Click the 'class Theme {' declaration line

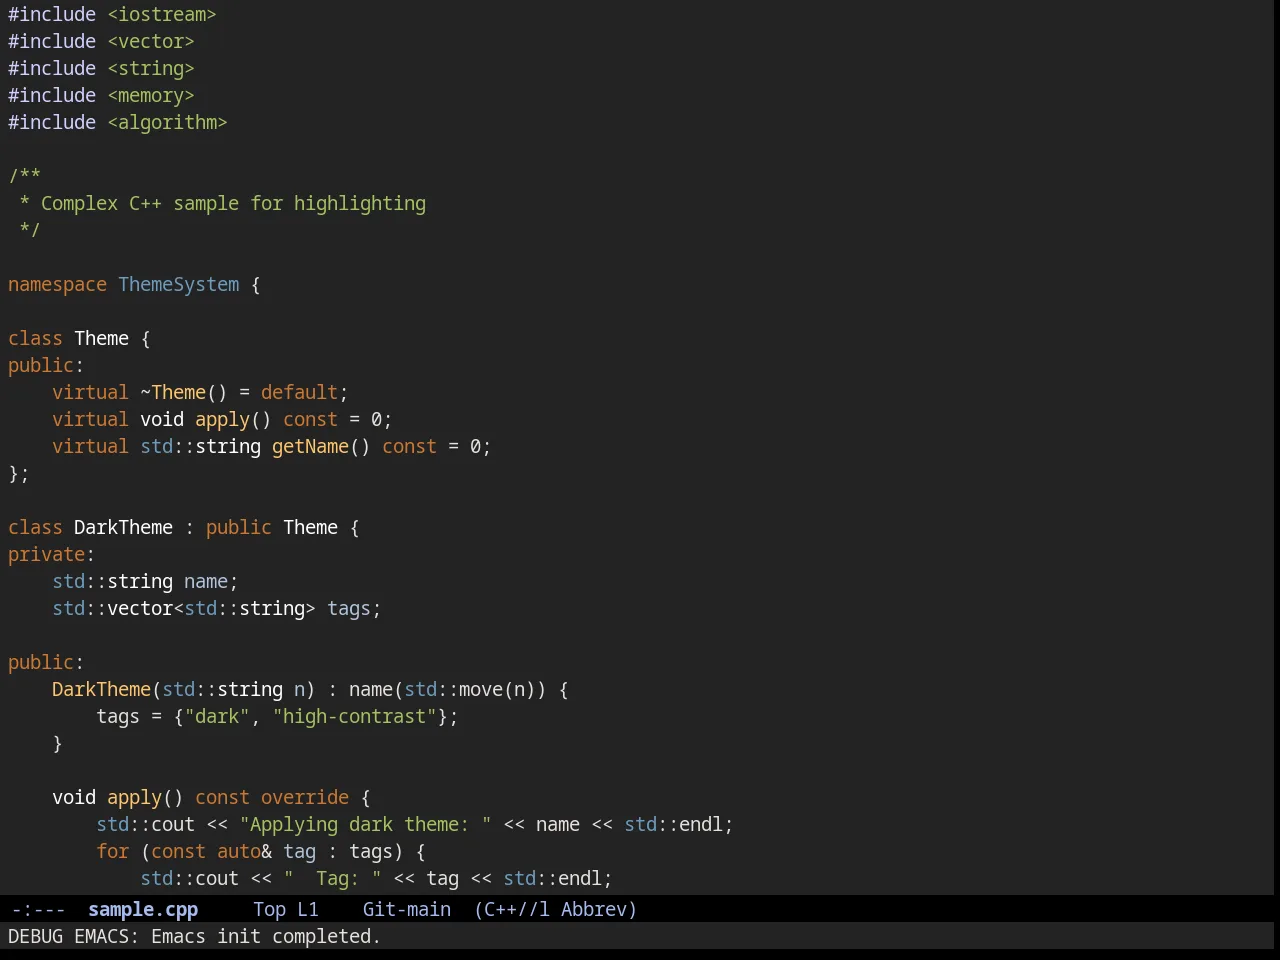[79, 338]
